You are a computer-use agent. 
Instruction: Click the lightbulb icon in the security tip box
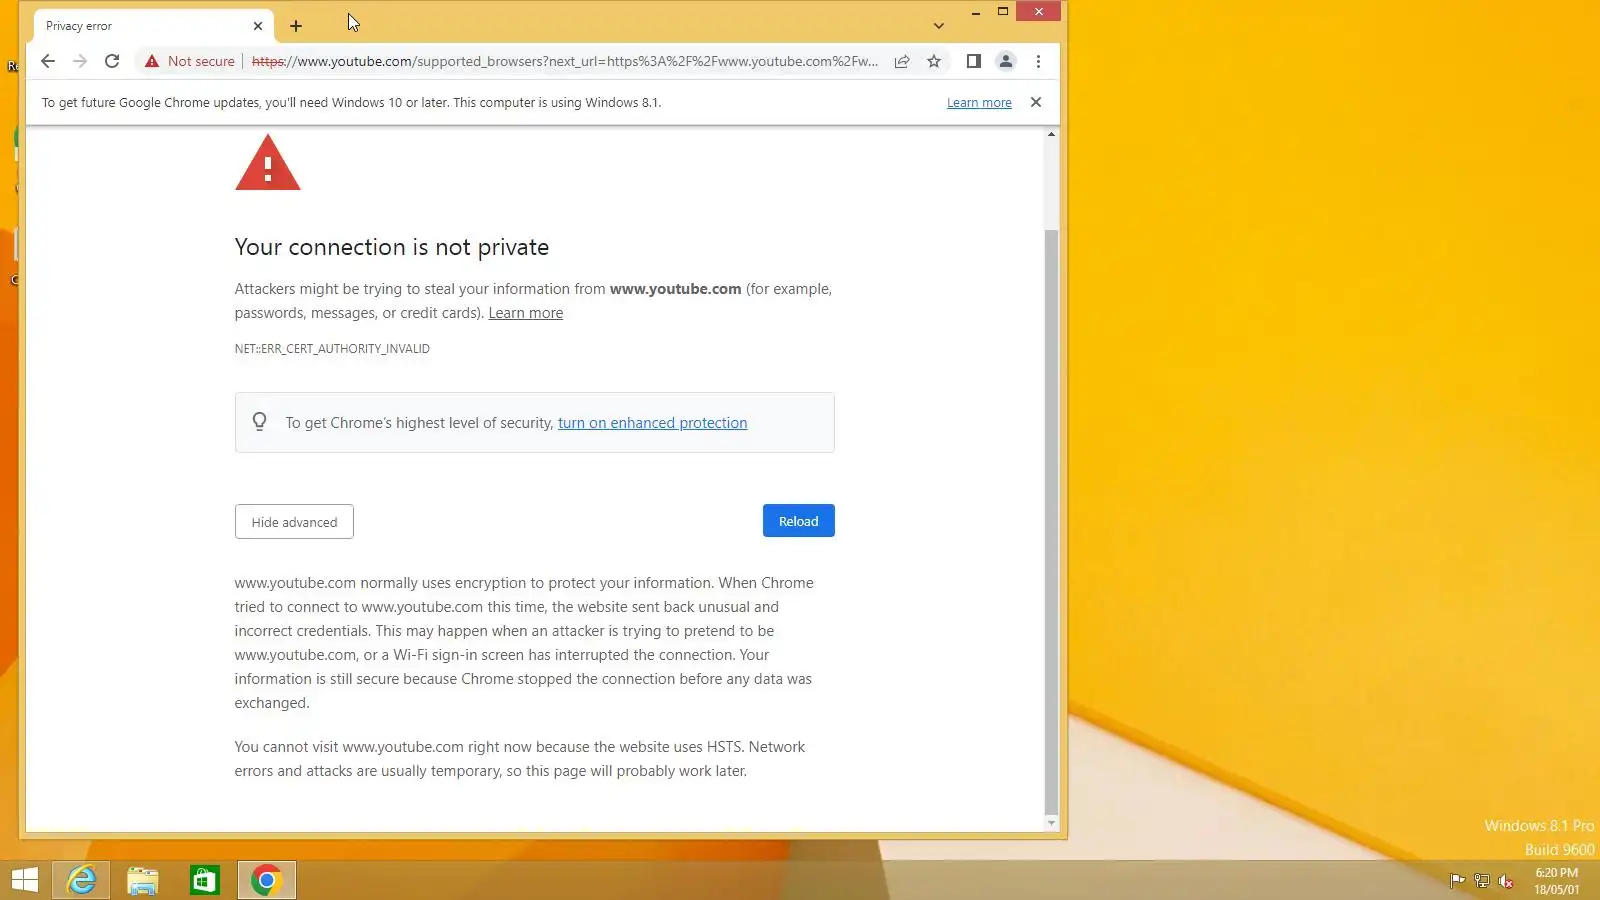259,422
